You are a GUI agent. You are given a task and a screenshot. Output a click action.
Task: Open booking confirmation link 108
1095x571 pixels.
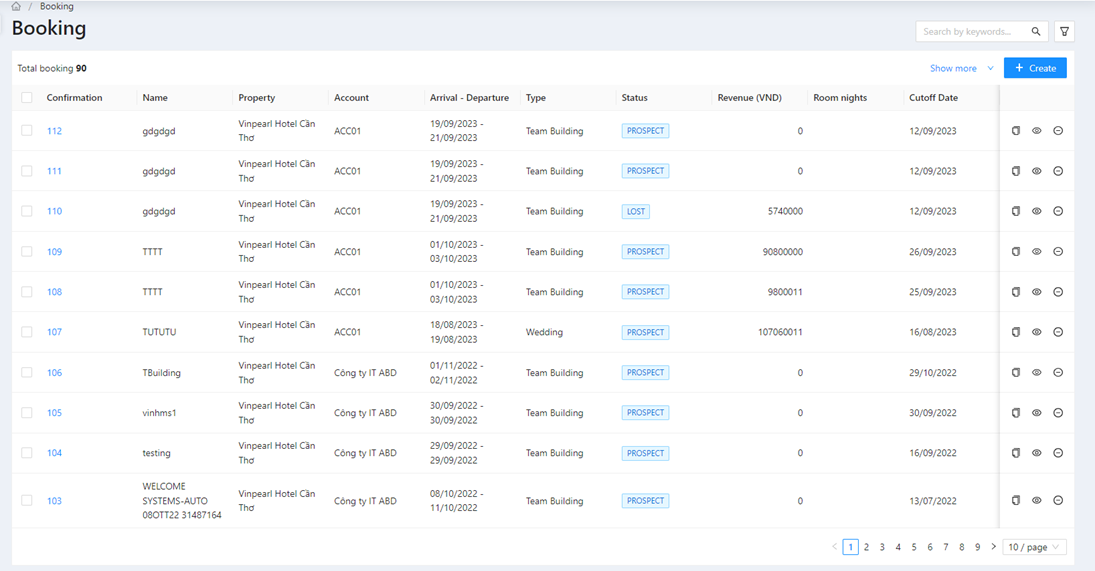[54, 292]
